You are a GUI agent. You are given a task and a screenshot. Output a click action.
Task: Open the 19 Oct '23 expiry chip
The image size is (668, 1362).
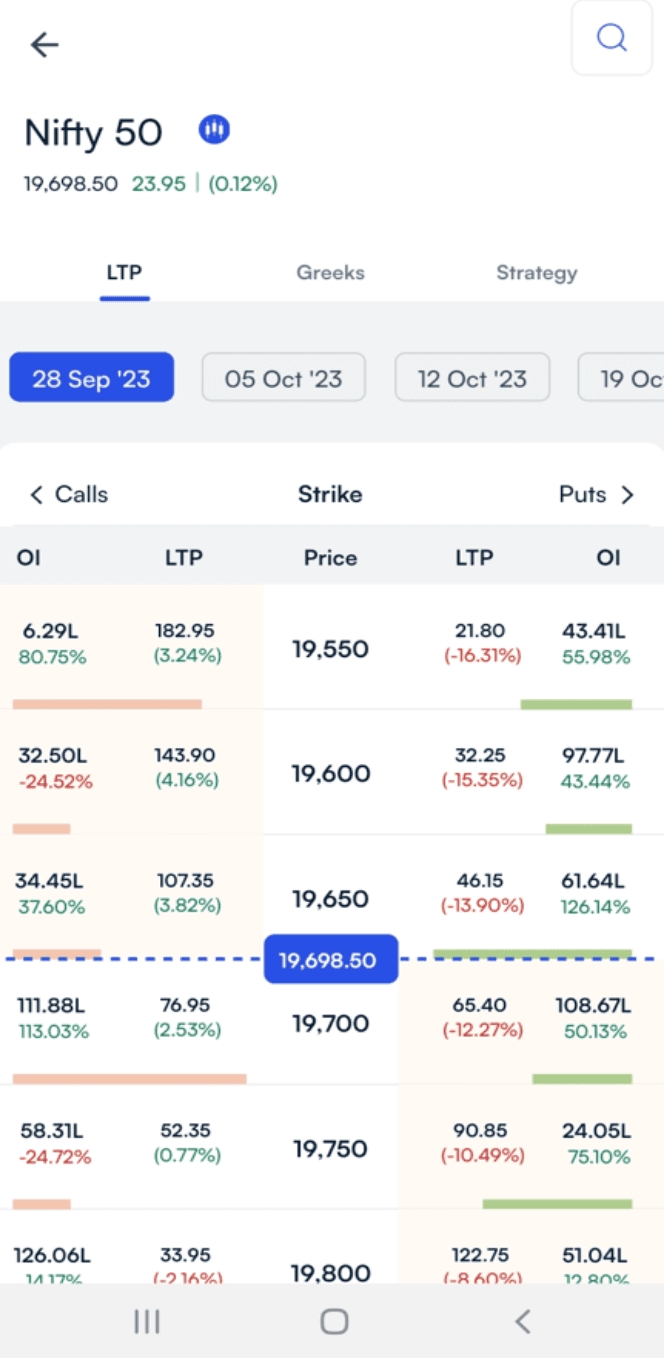point(632,377)
